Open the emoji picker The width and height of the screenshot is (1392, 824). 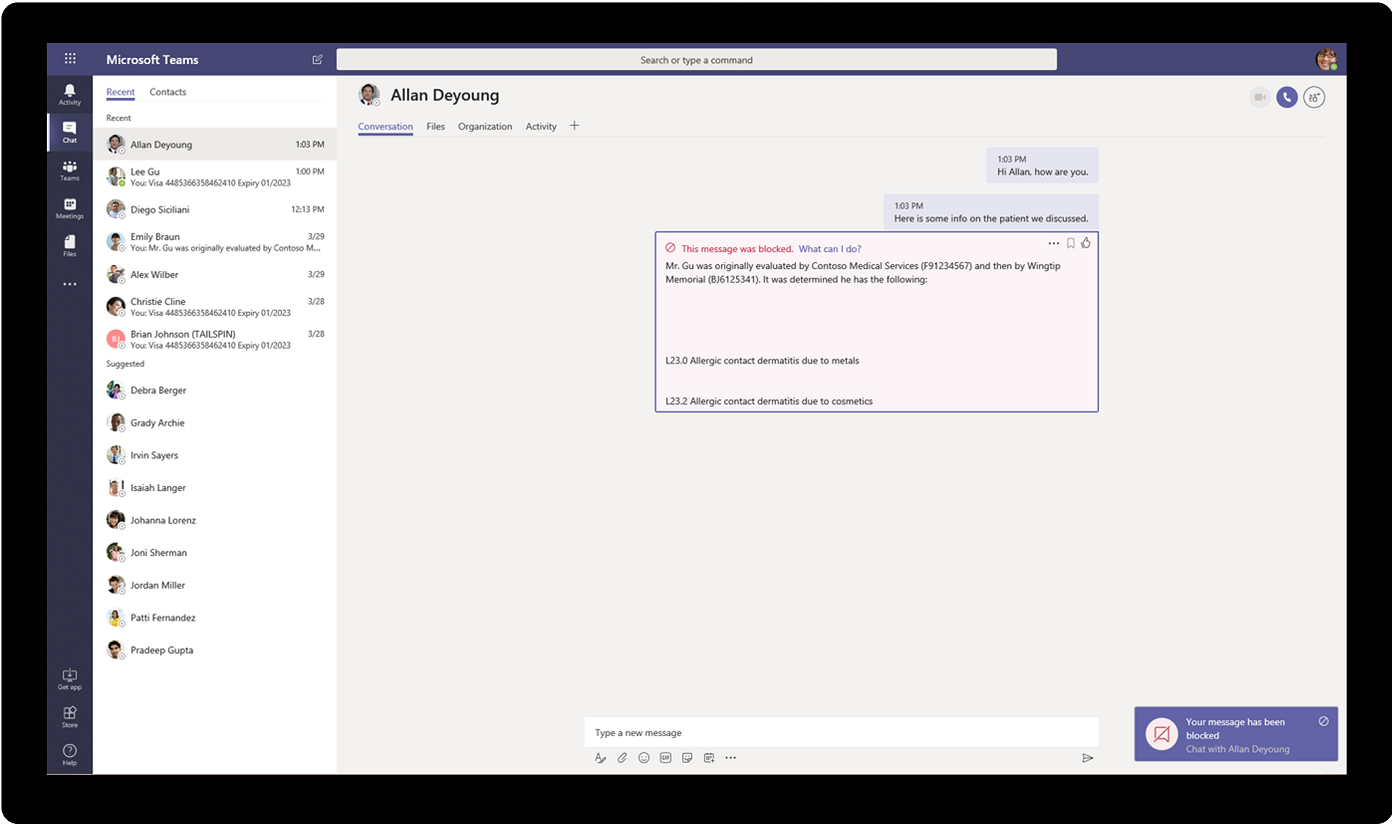643,757
